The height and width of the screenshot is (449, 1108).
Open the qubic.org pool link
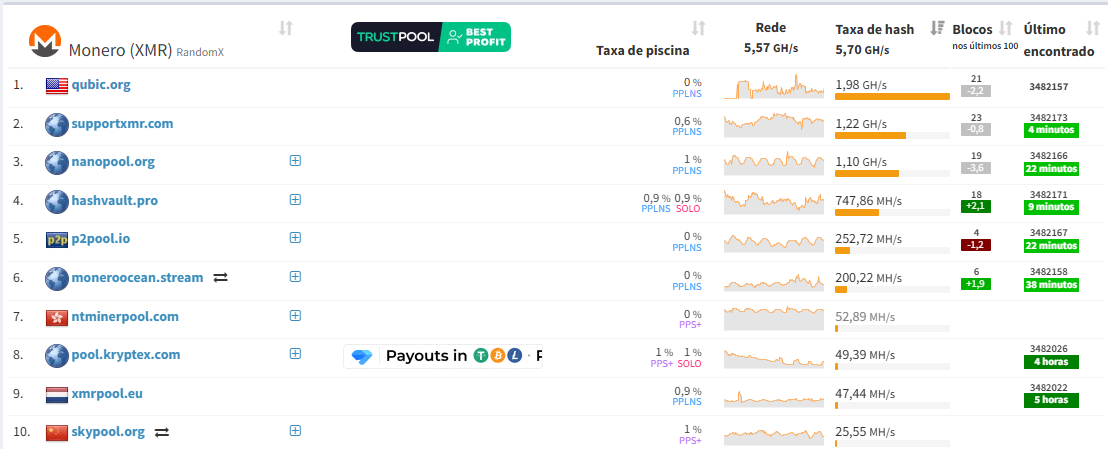pos(101,85)
